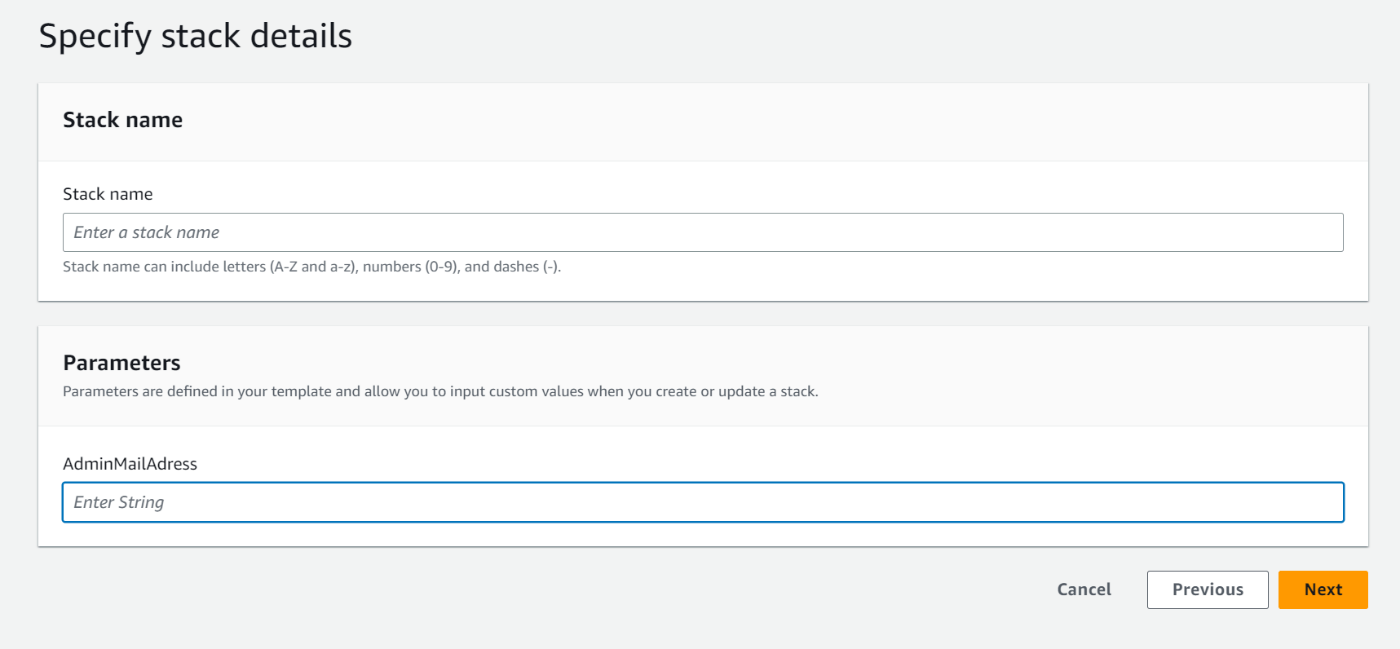Go back with the Previous button
This screenshot has height=649, width=1400.
point(1207,590)
